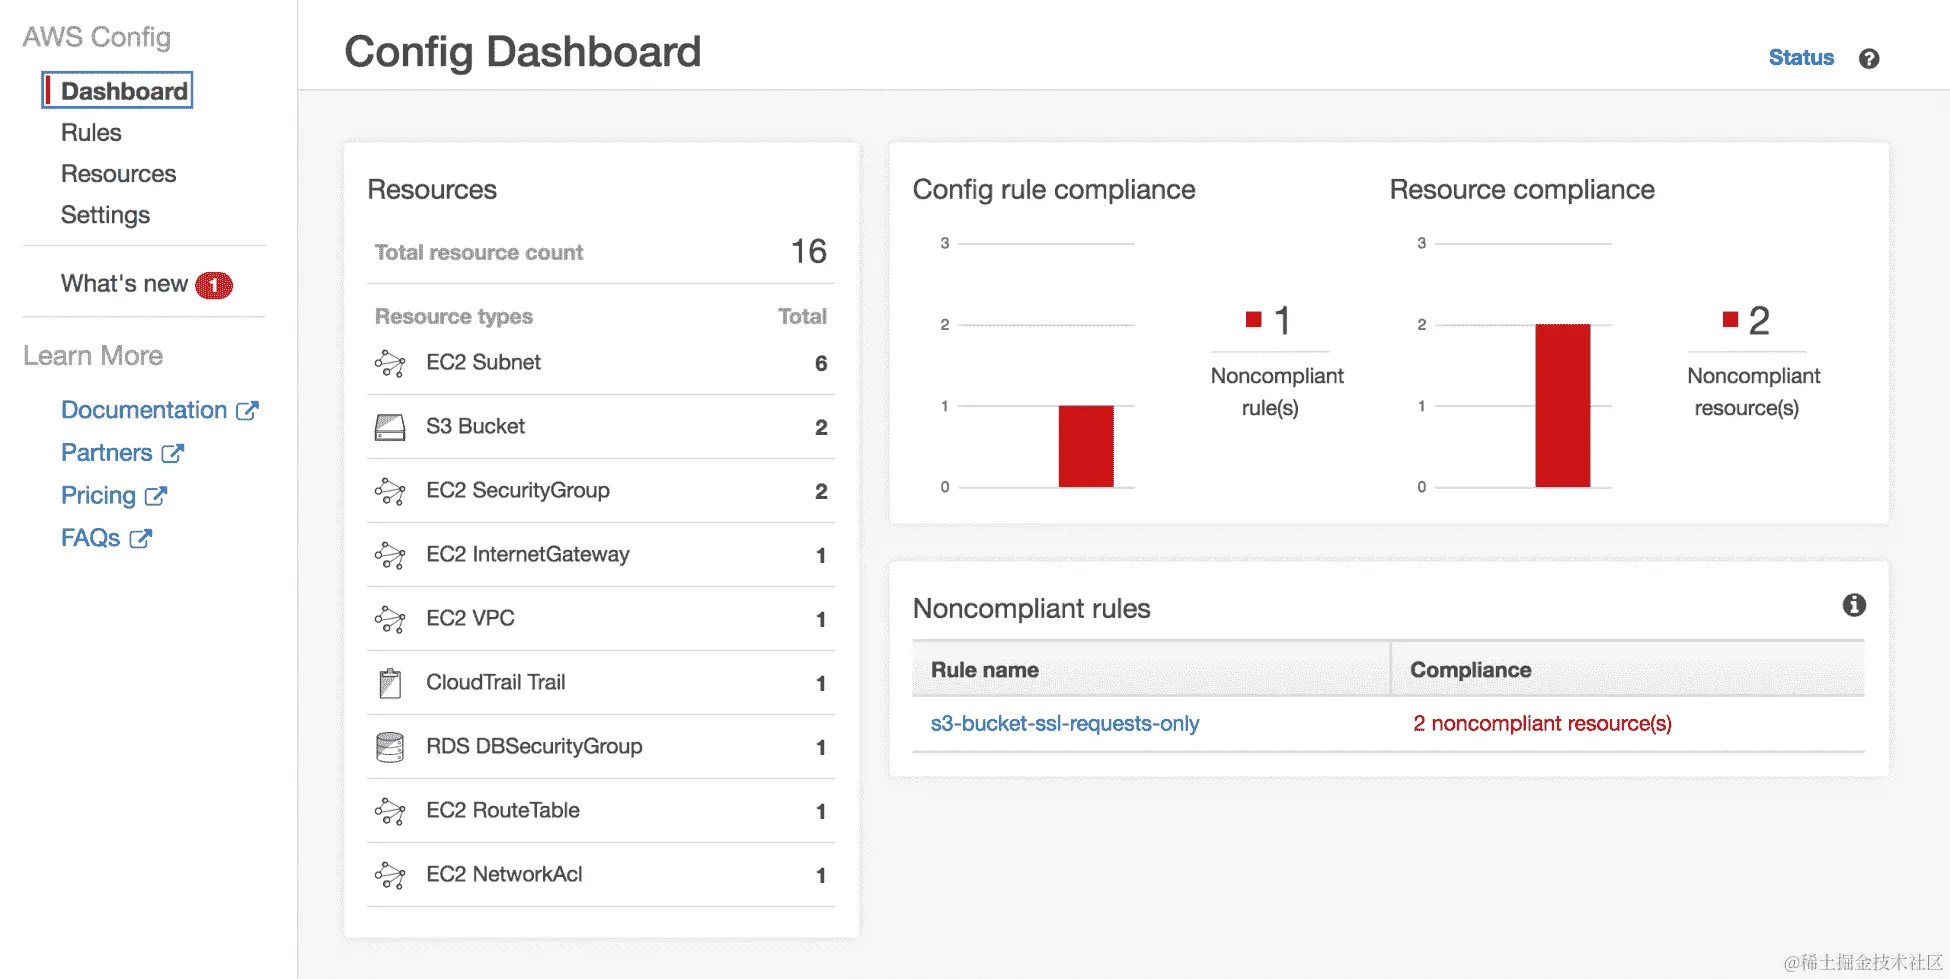The width and height of the screenshot is (1950, 979).
Task: Click the Resource types column heading
Action: coord(453,316)
